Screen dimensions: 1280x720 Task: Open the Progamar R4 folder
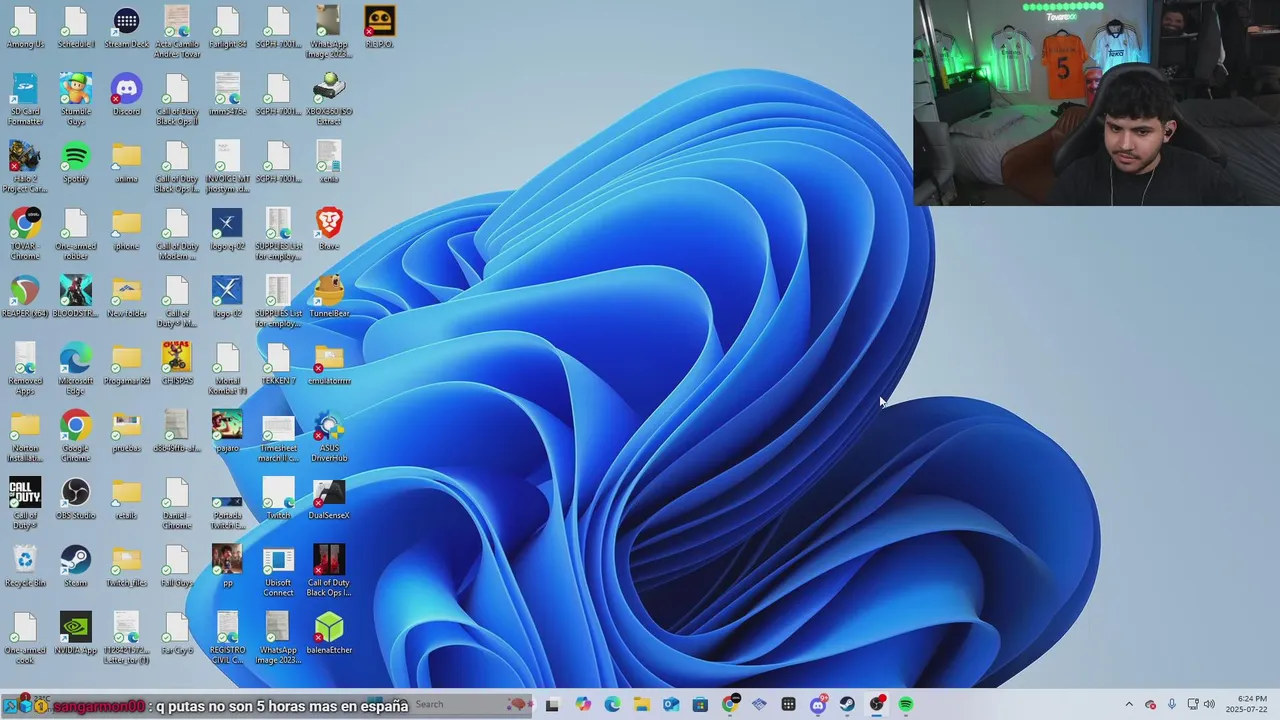[x=126, y=364]
